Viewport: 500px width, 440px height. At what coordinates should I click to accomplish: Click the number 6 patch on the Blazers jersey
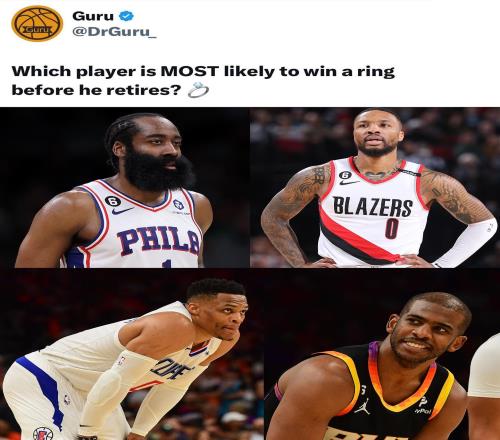[346, 175]
